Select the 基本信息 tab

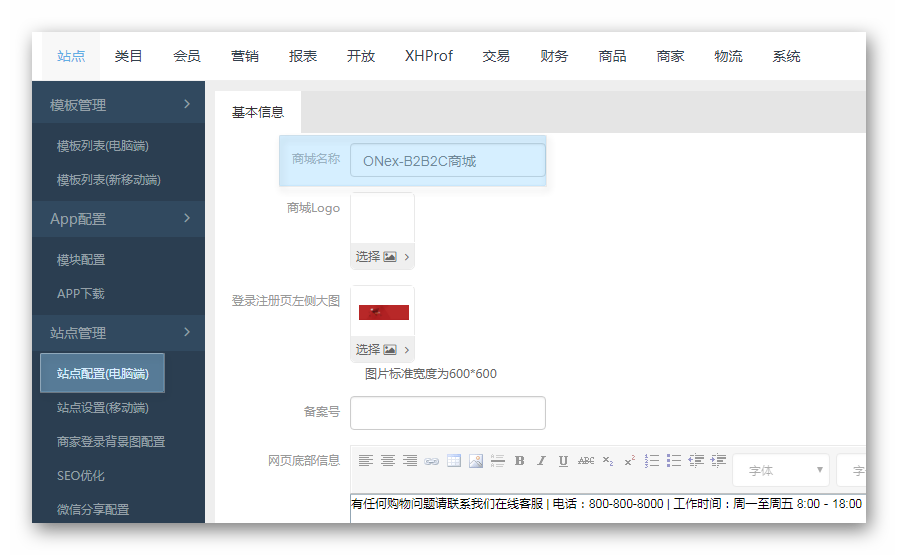click(x=258, y=112)
